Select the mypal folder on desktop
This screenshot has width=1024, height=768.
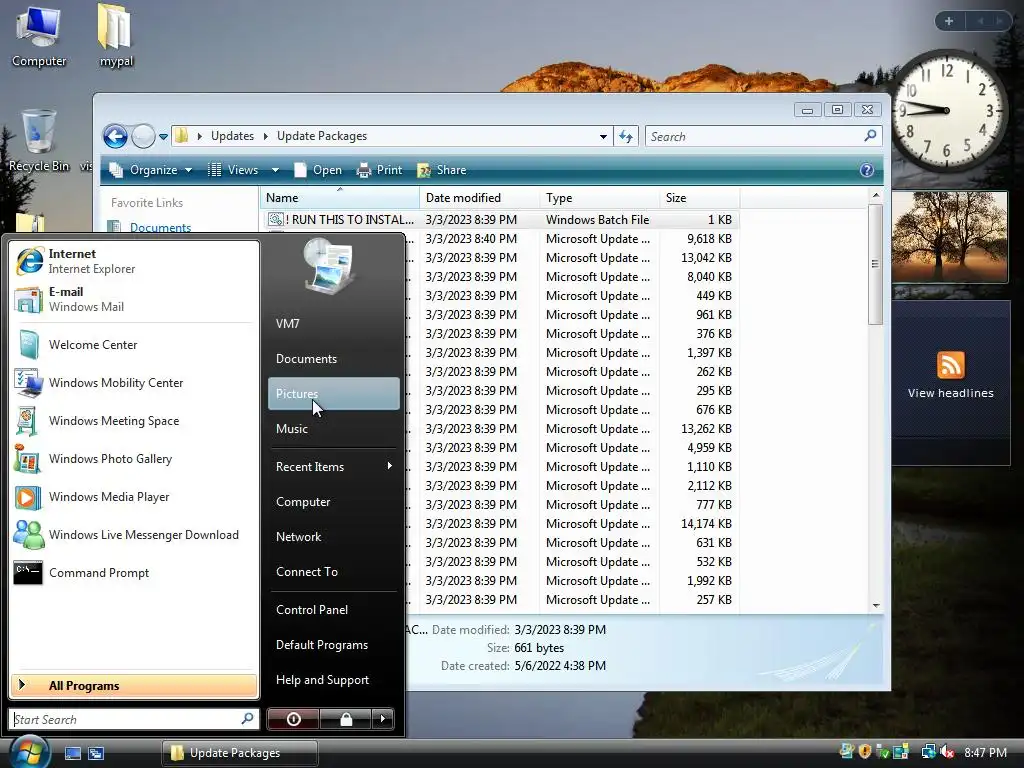116,36
